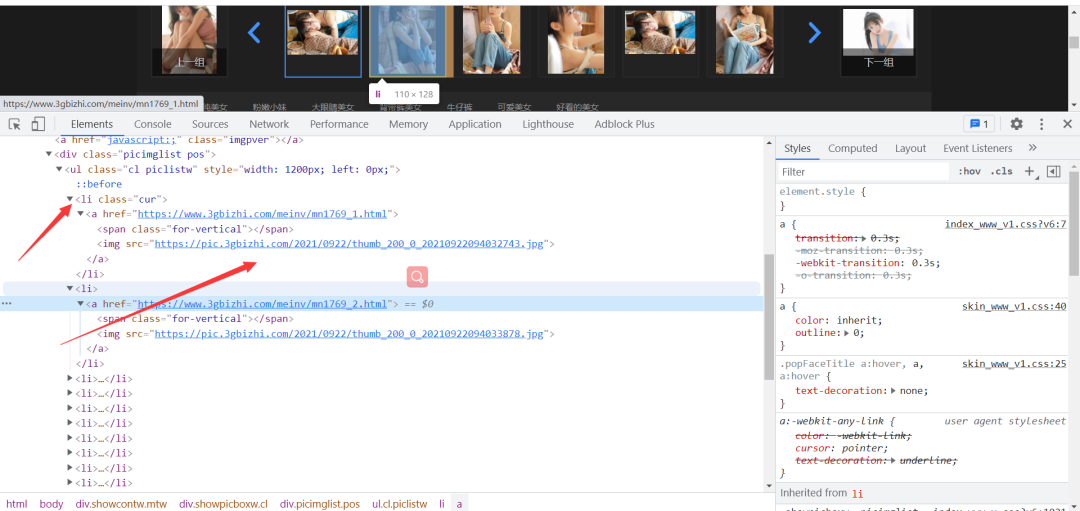Select the Computed sub-tab
Viewport: 1080px width, 511px height.
pos(853,148)
